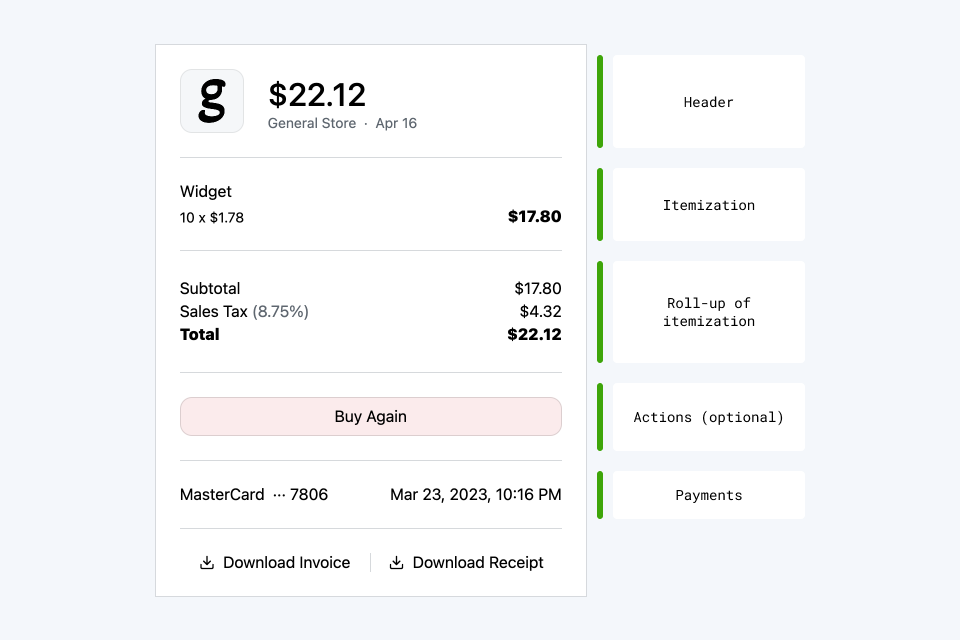
Task: Click the bold $17.80 item price
Action: click(534, 216)
